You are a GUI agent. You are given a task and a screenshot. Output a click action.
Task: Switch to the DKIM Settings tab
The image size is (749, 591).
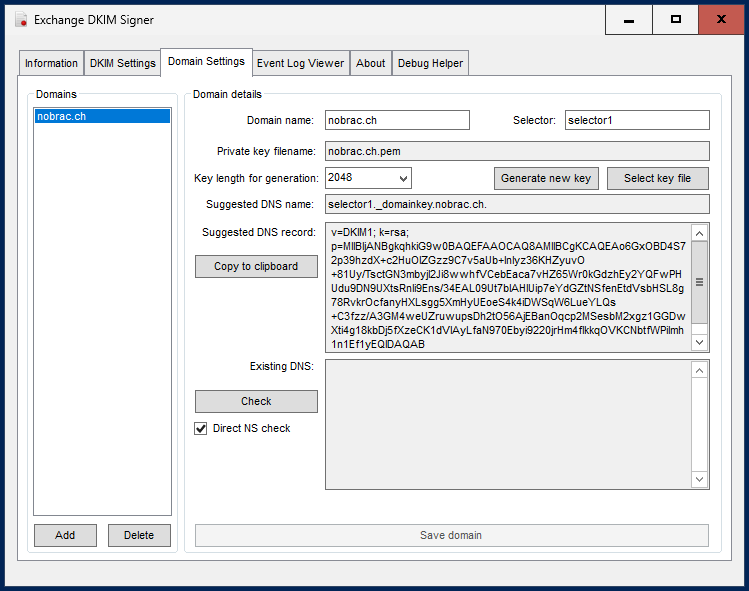coord(122,63)
